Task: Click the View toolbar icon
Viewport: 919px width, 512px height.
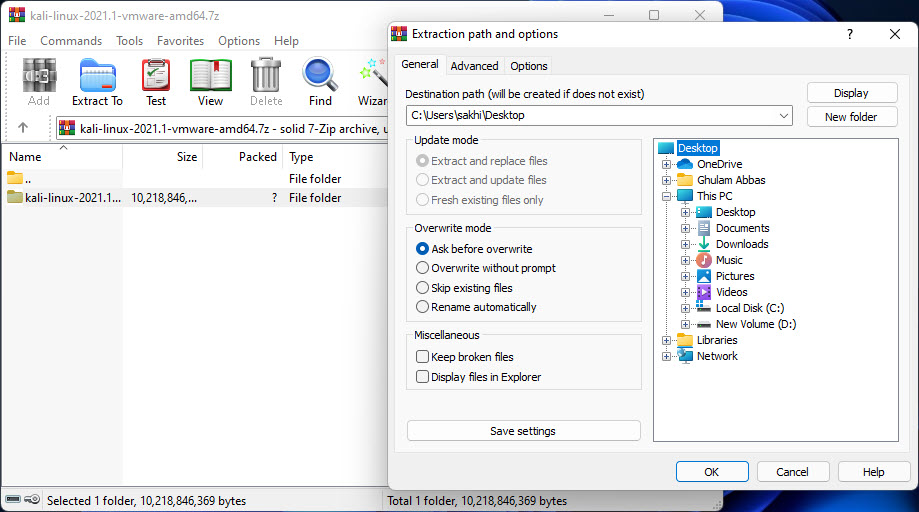Action: (x=210, y=76)
